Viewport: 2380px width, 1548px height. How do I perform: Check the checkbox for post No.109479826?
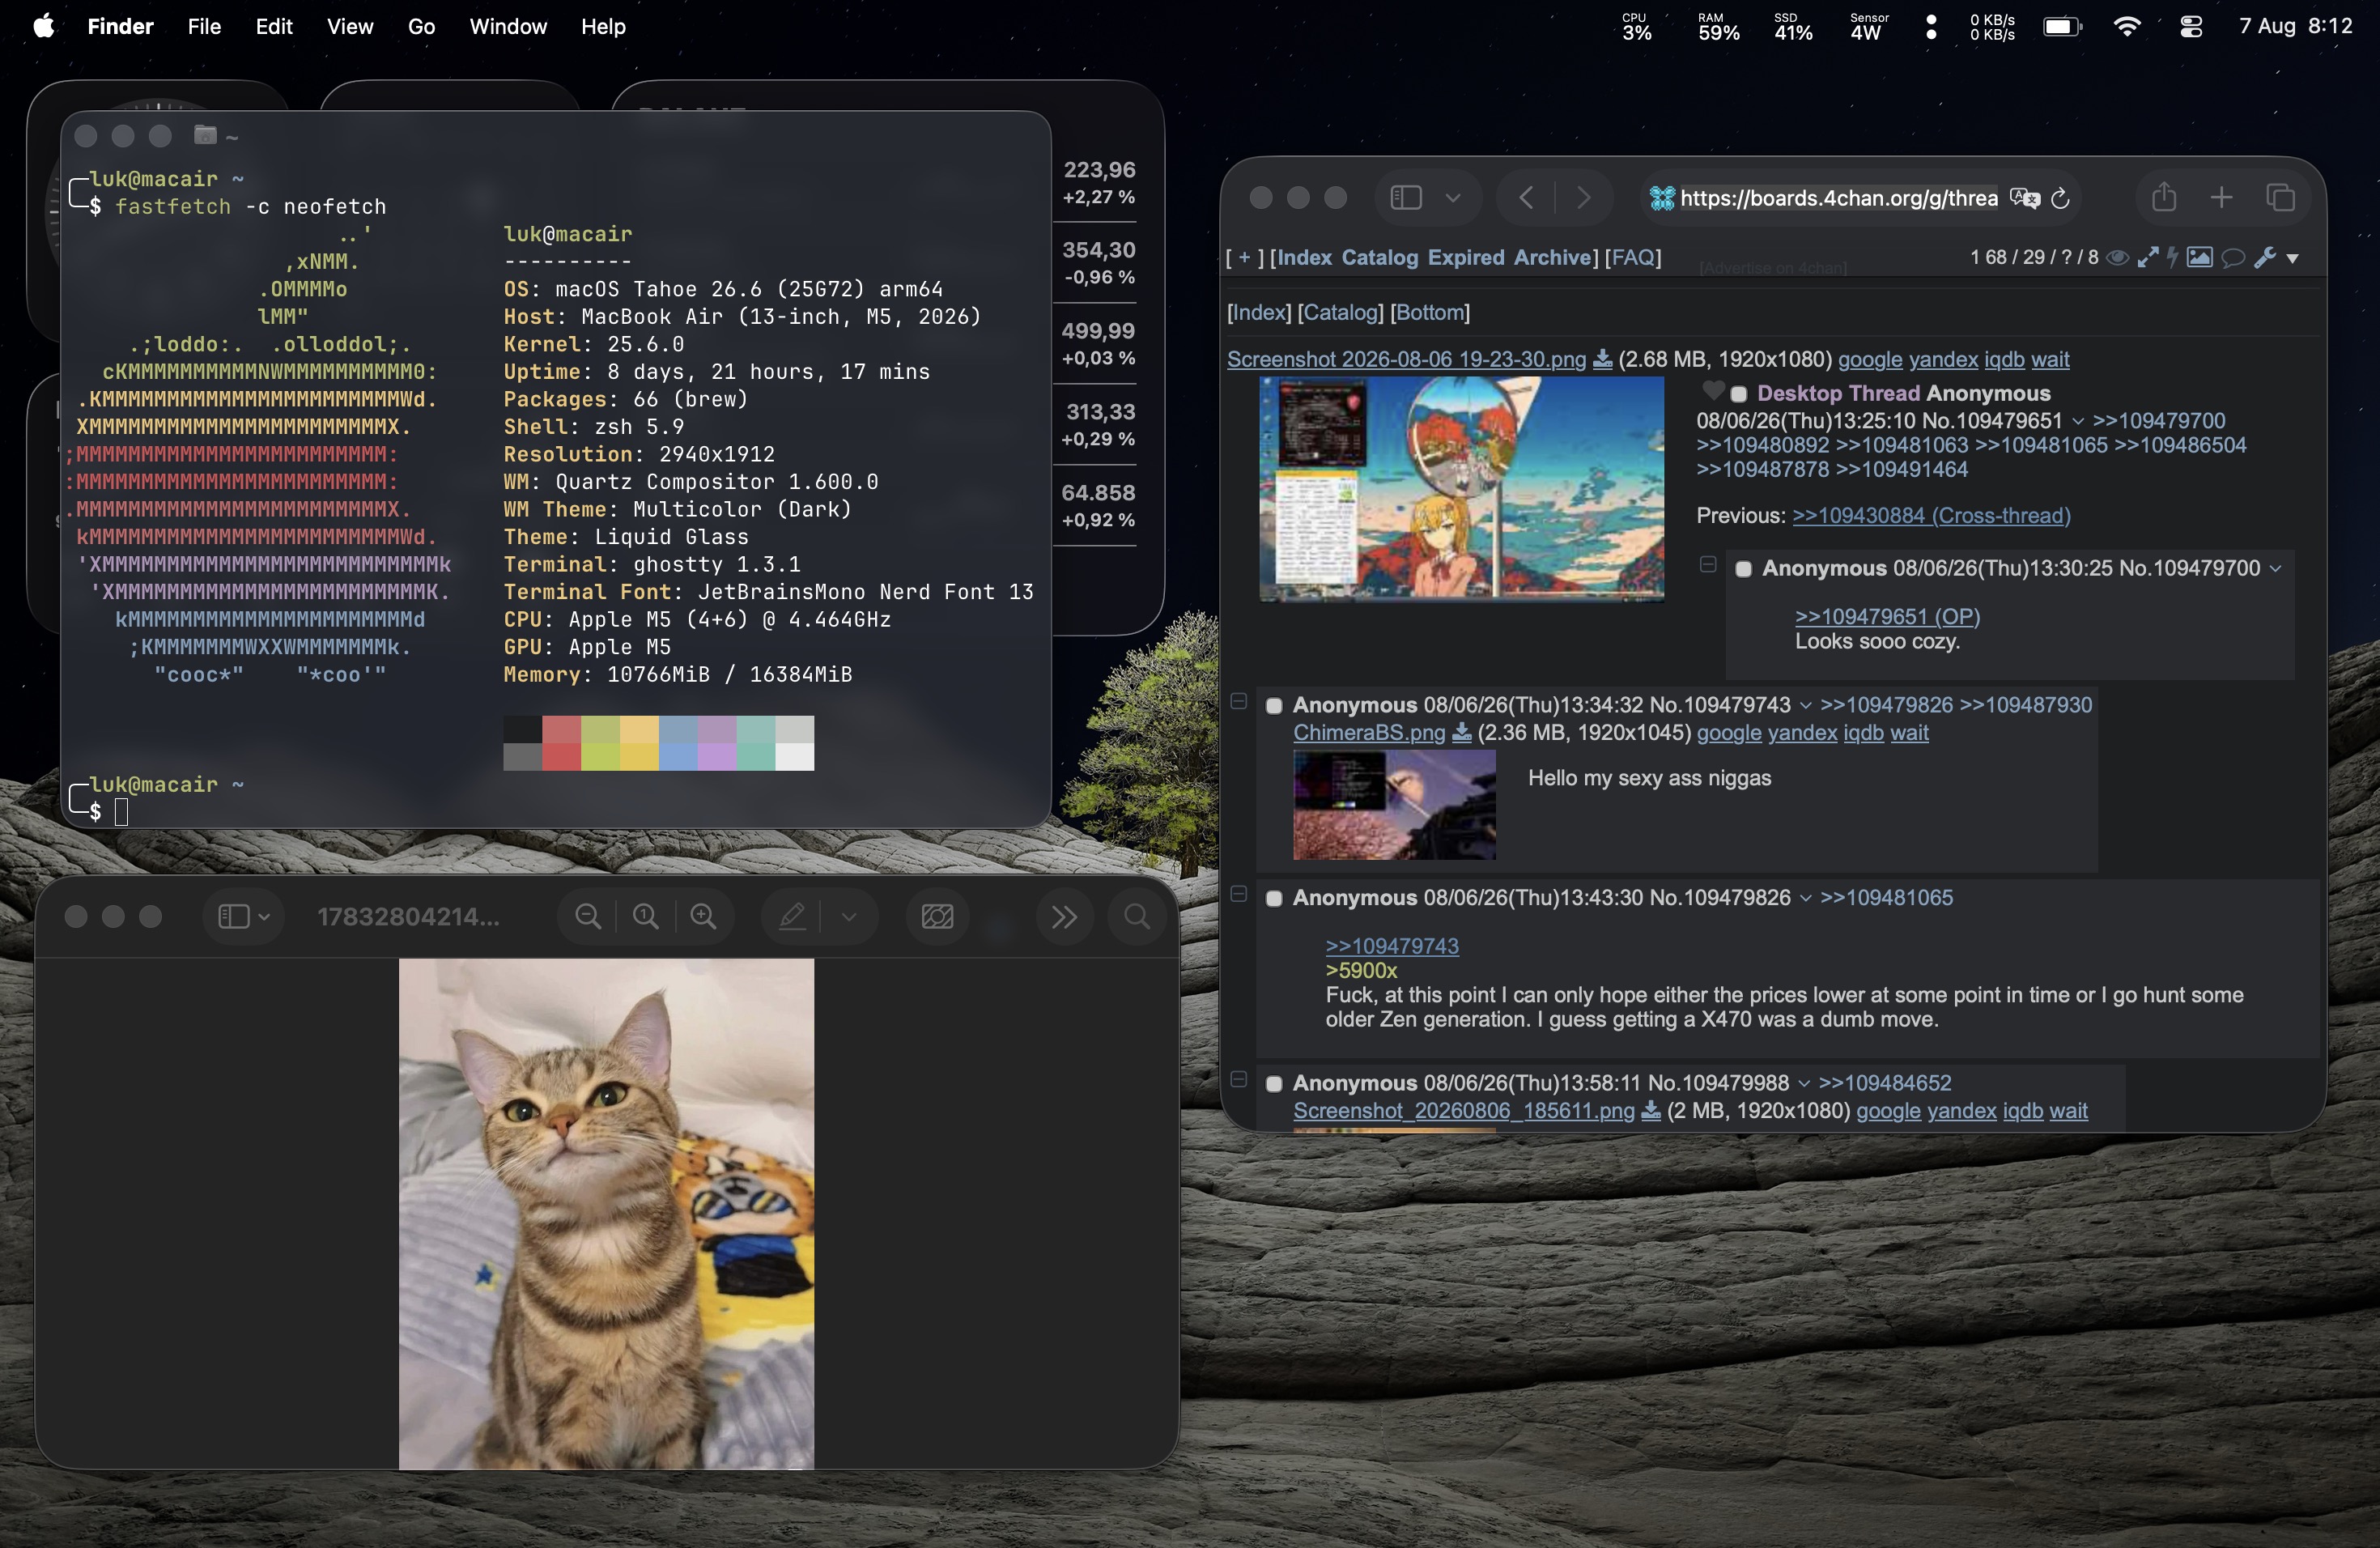click(1274, 899)
